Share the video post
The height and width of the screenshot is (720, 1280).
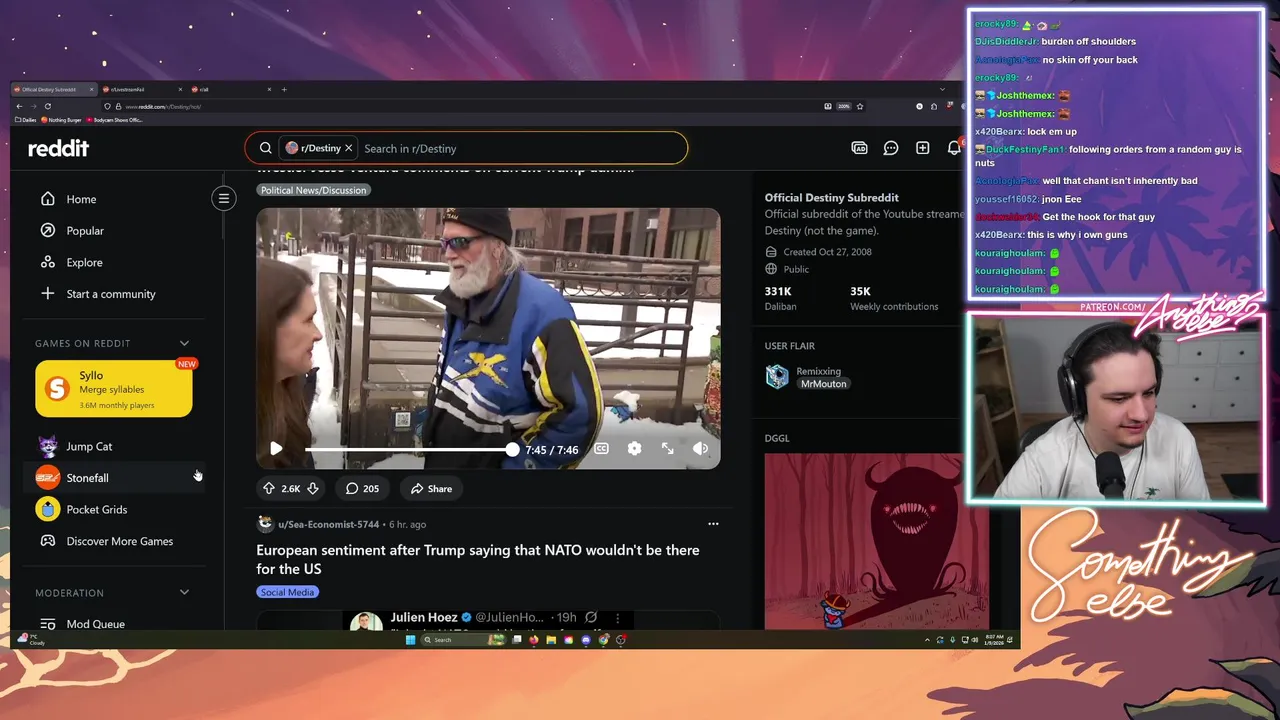(431, 489)
